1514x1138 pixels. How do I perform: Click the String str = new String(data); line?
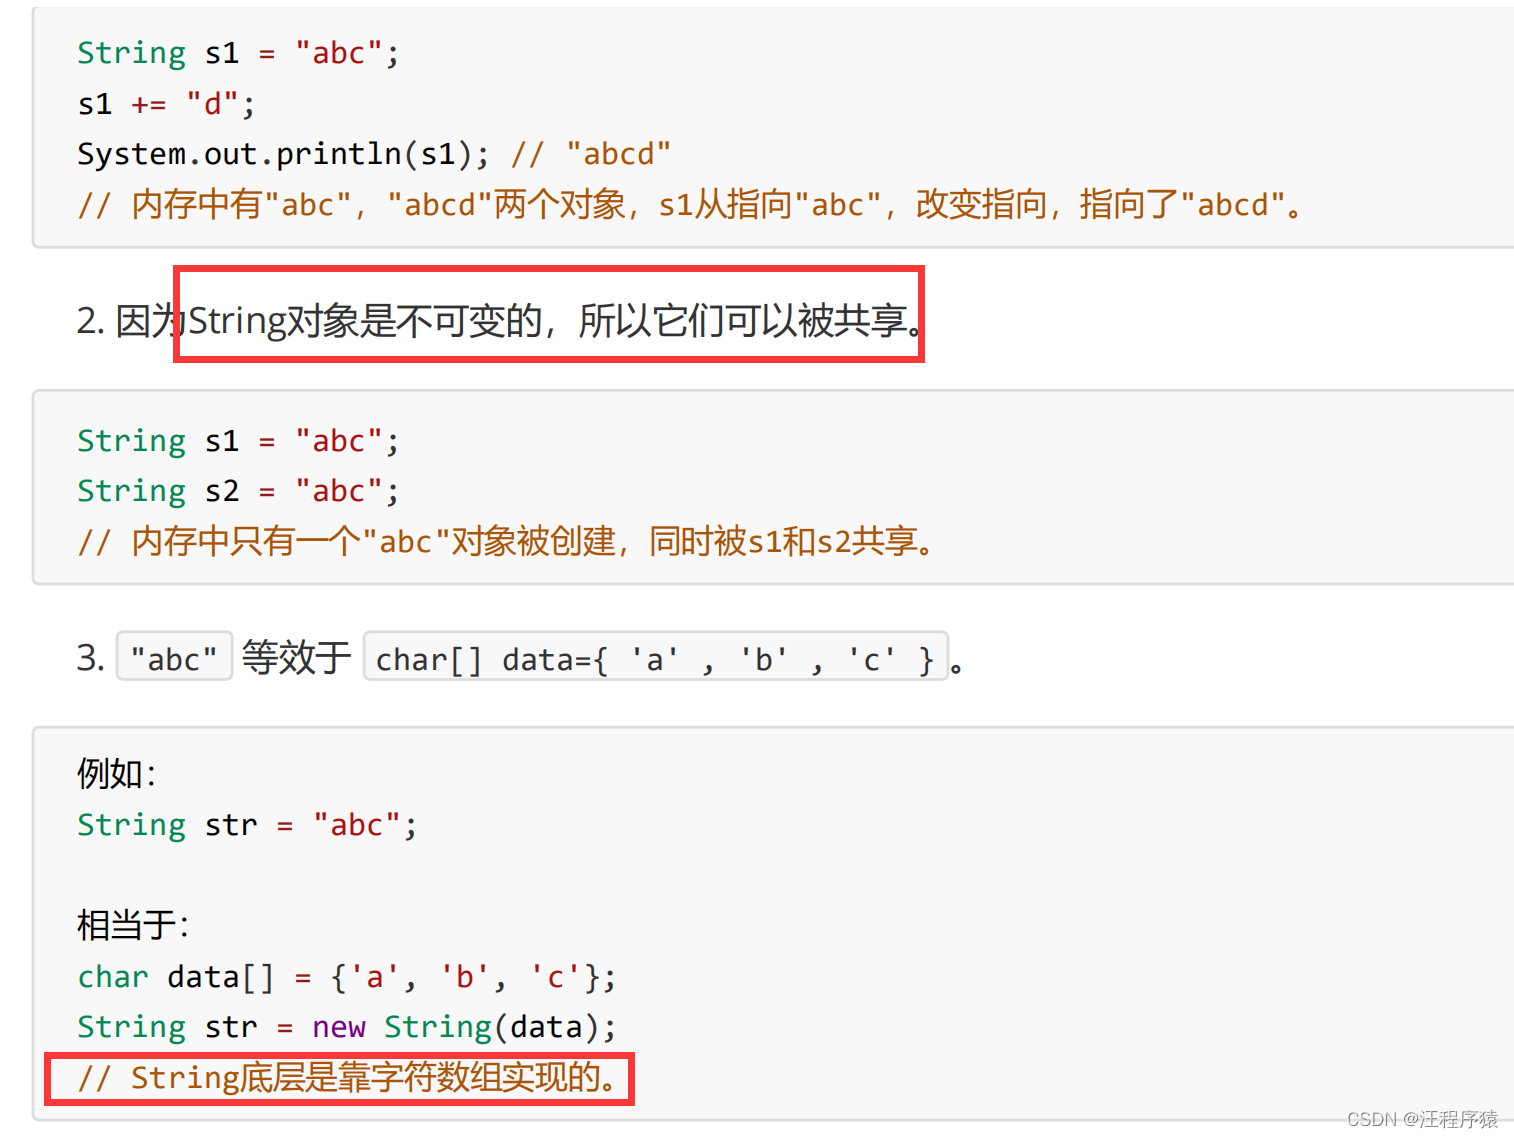[347, 1027]
